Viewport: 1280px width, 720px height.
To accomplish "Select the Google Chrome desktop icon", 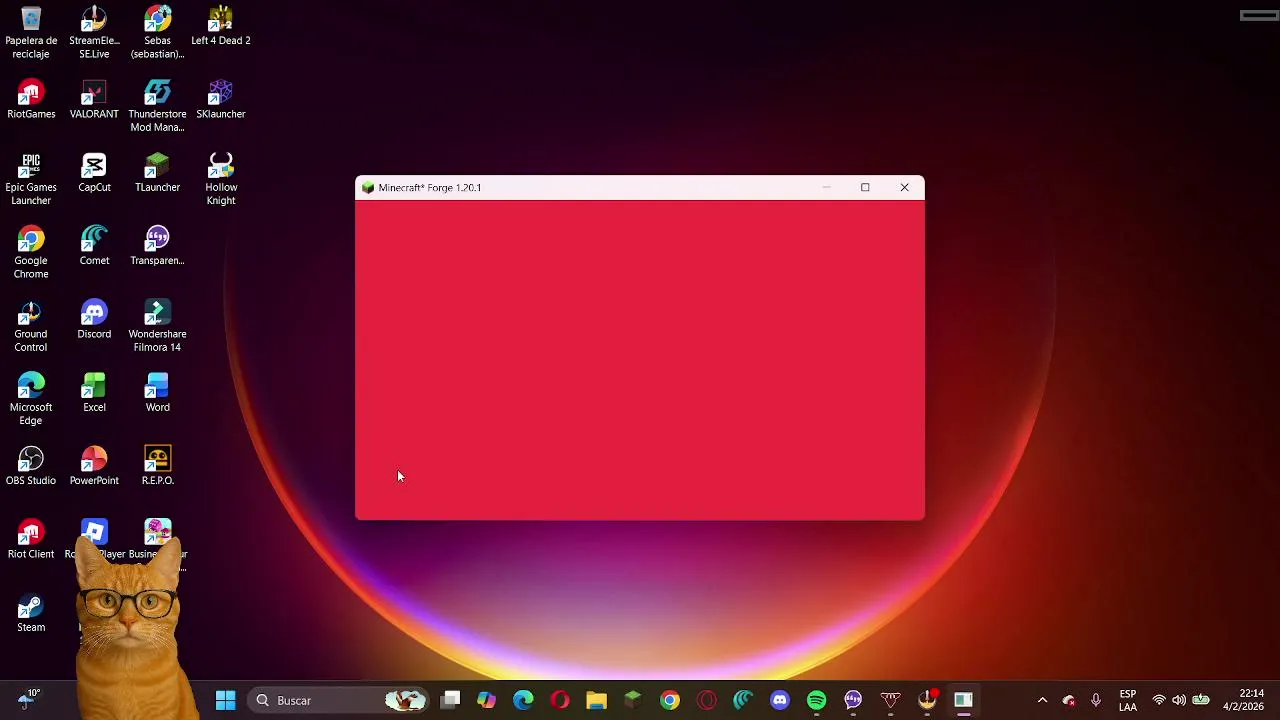I will tap(31, 253).
